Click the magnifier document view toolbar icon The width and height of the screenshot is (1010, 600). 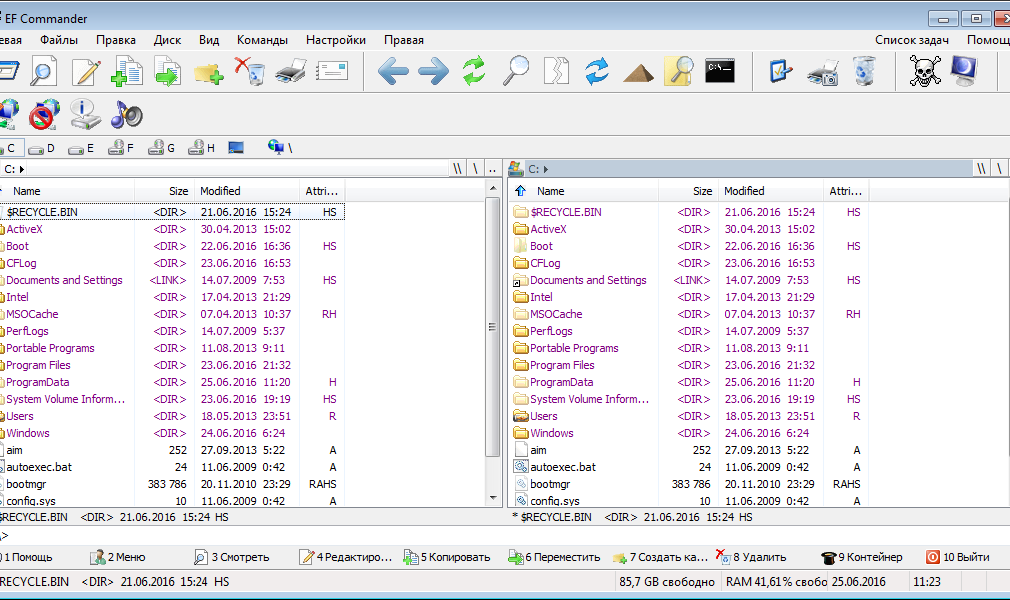43,70
